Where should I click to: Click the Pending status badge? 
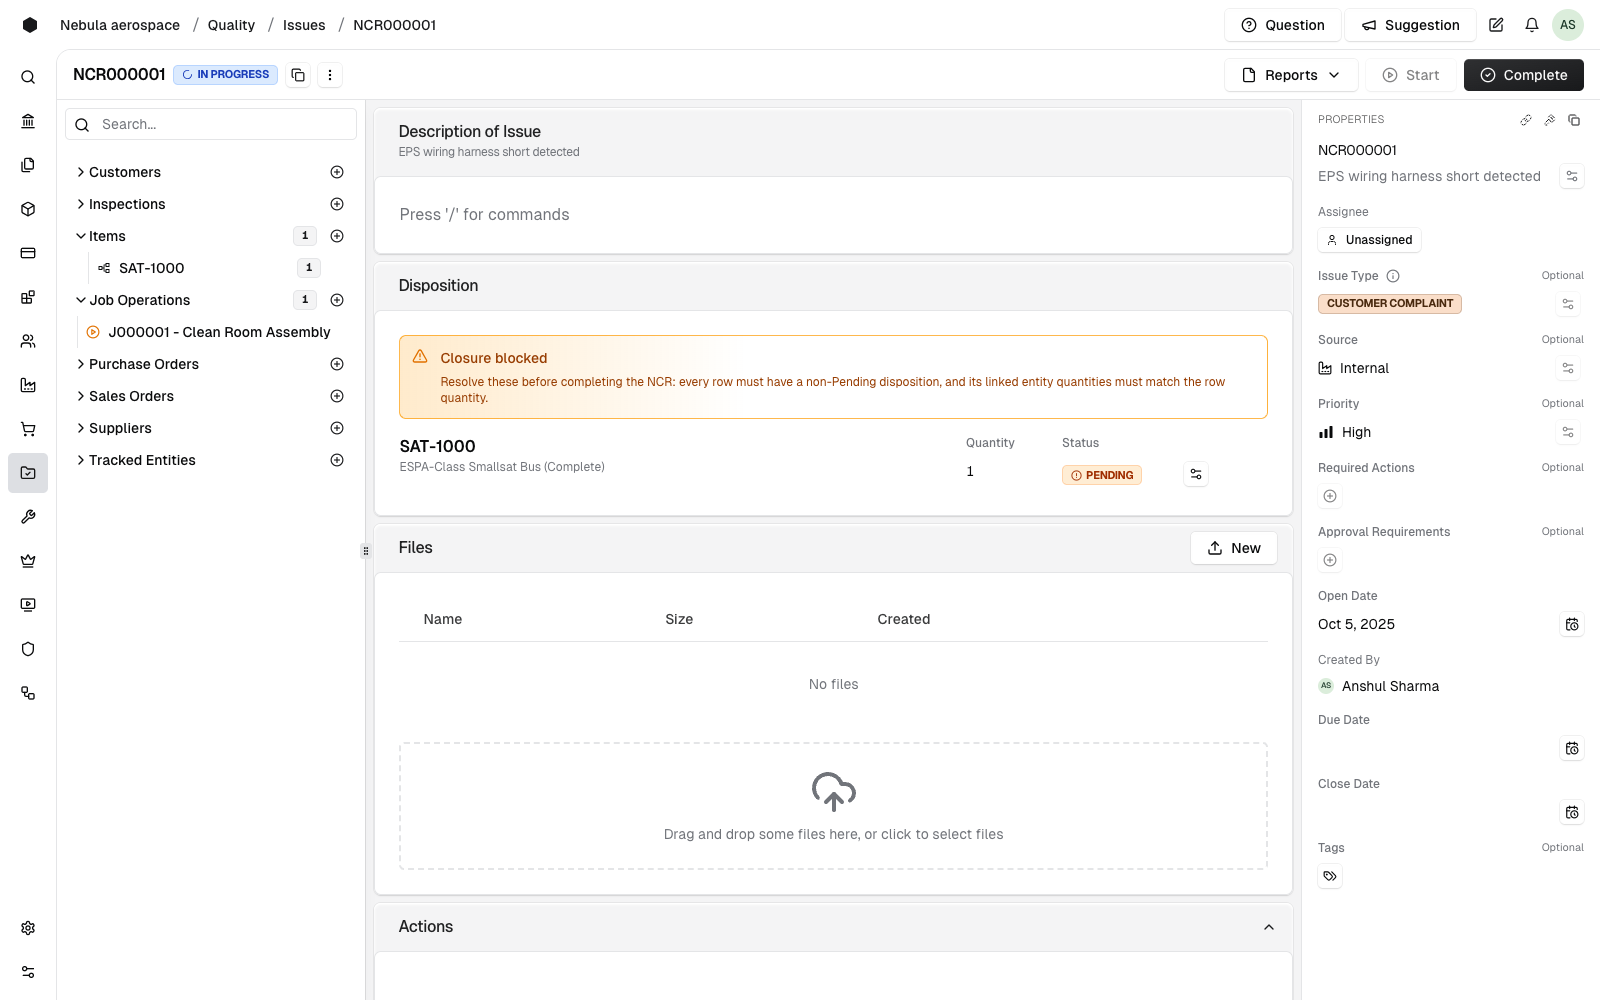point(1102,475)
